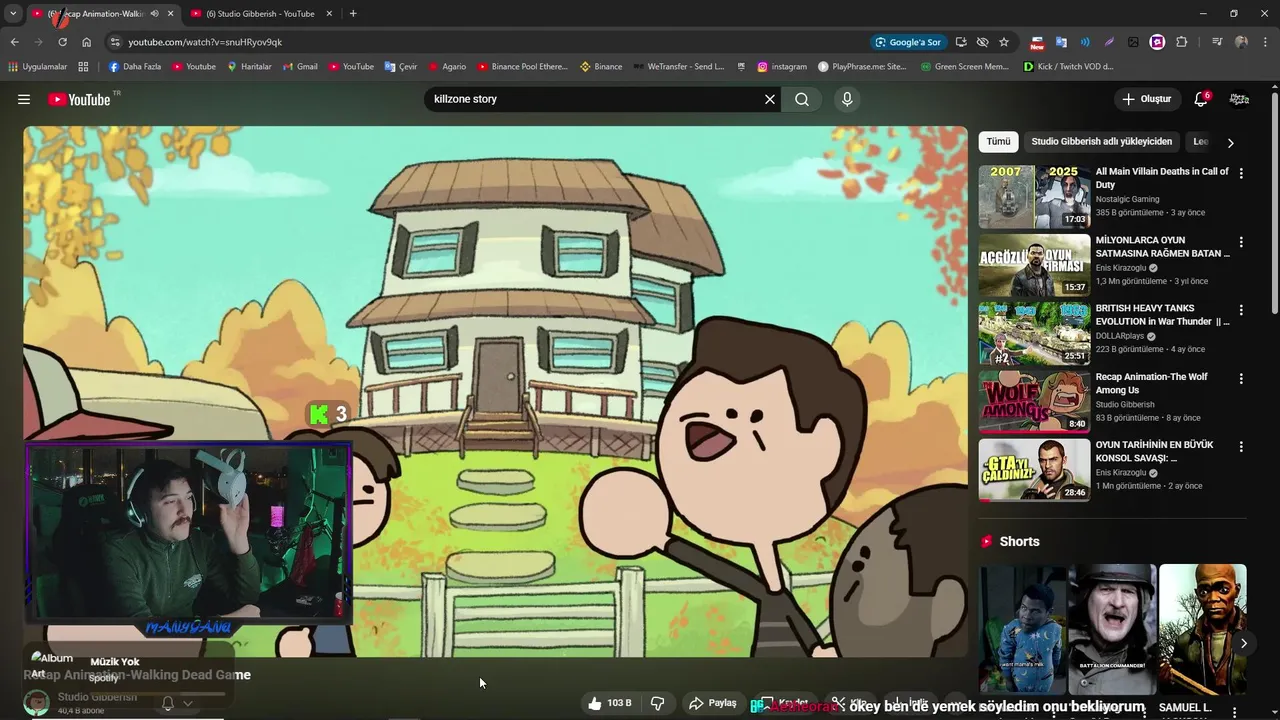Select the Tümü filter chip

pyautogui.click(x=998, y=142)
